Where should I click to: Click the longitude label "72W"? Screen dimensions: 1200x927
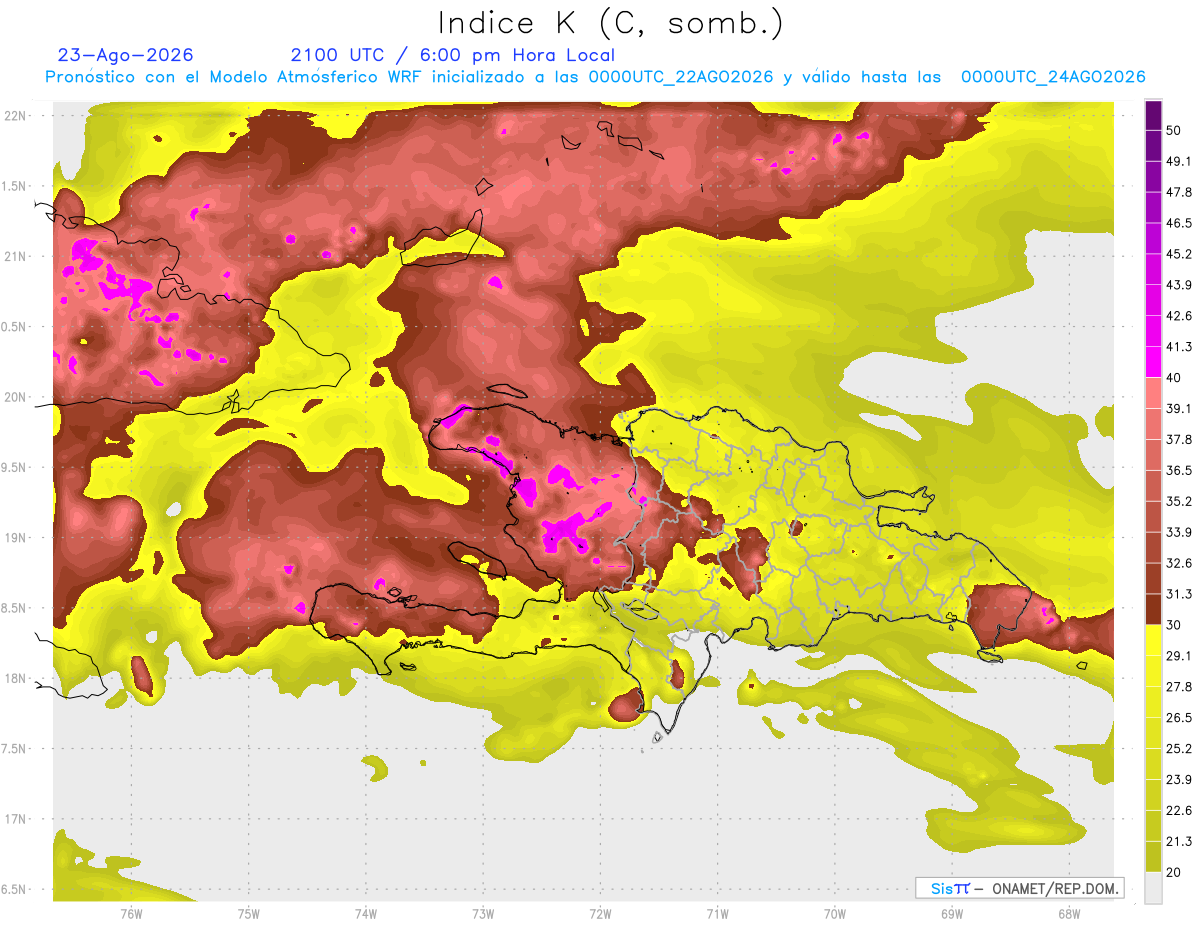click(600, 914)
